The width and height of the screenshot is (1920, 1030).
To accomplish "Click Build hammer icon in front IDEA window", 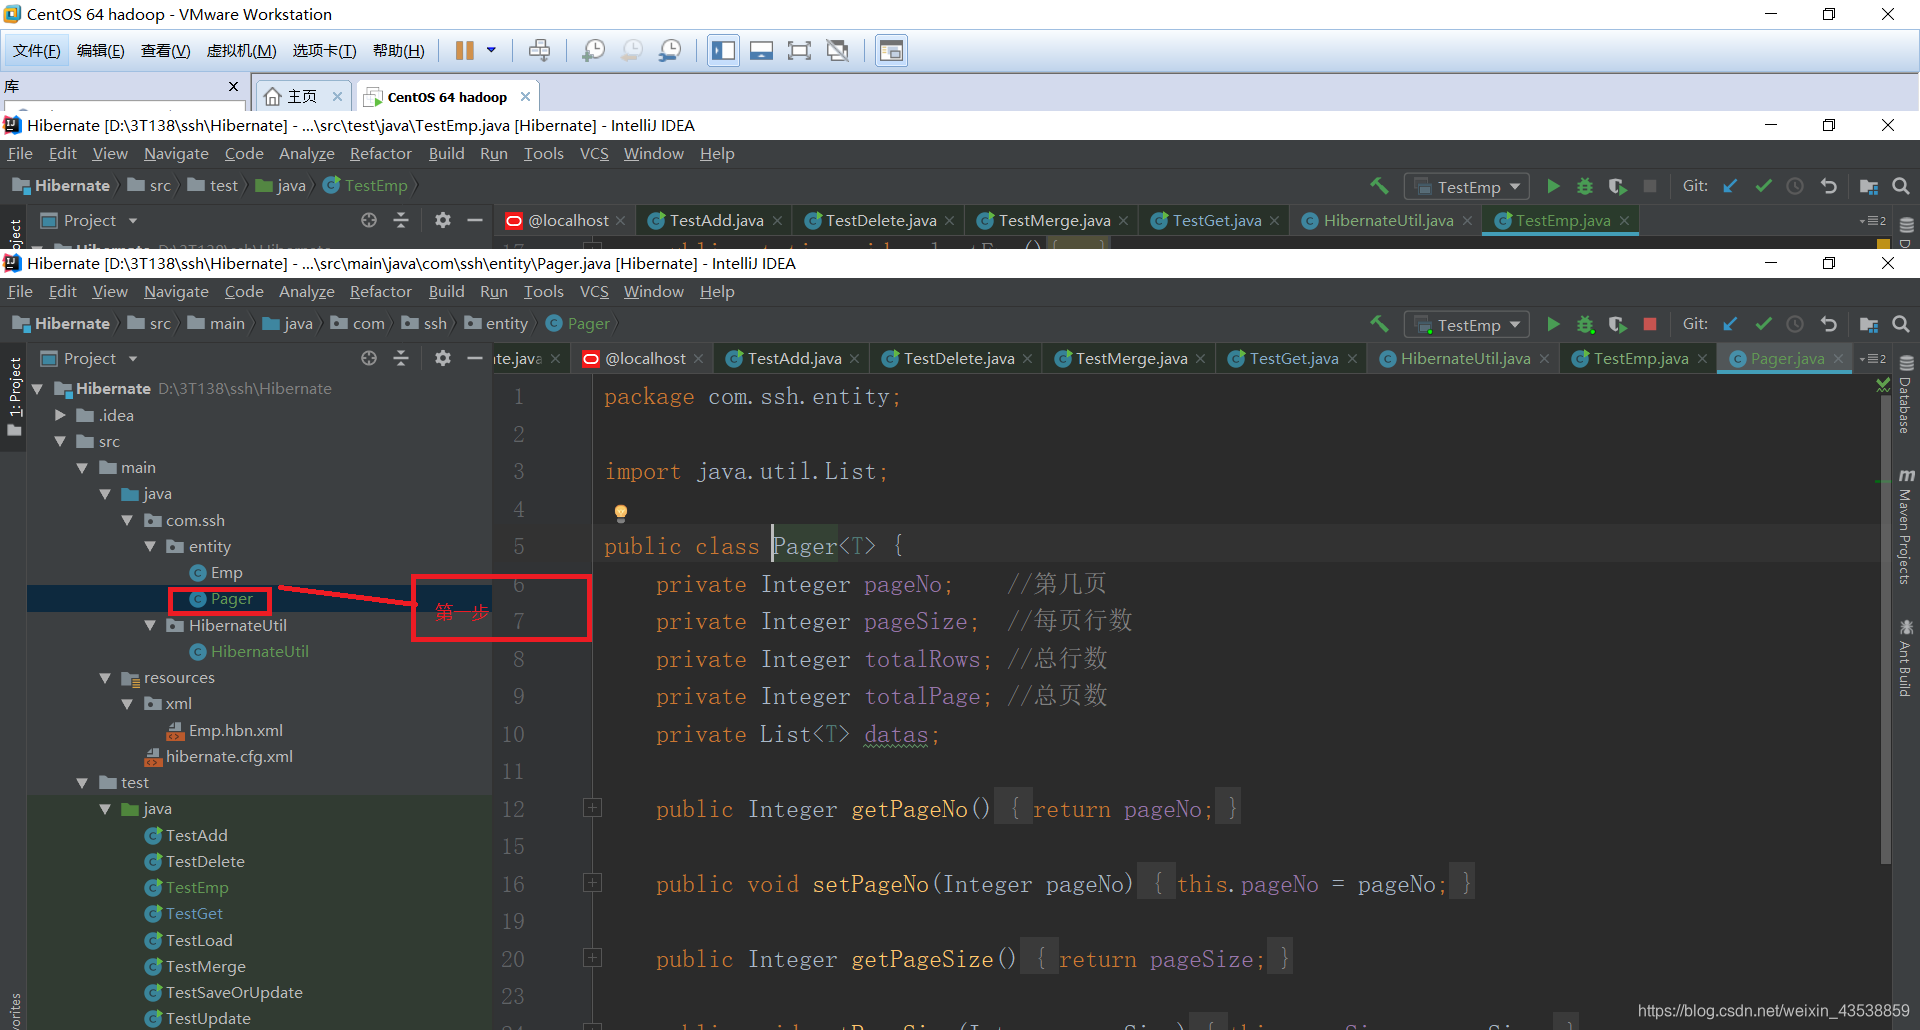I will coord(1379,324).
